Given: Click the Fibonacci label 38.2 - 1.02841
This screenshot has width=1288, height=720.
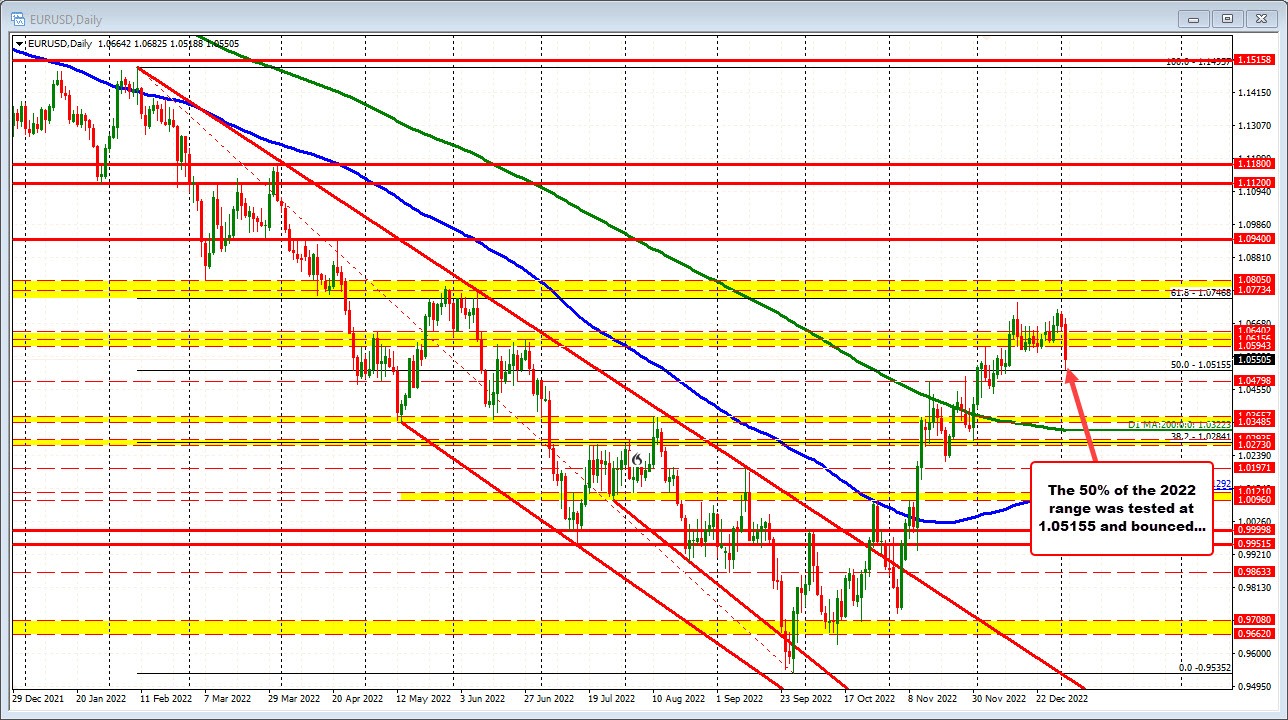Looking at the screenshot, I should [1200, 436].
